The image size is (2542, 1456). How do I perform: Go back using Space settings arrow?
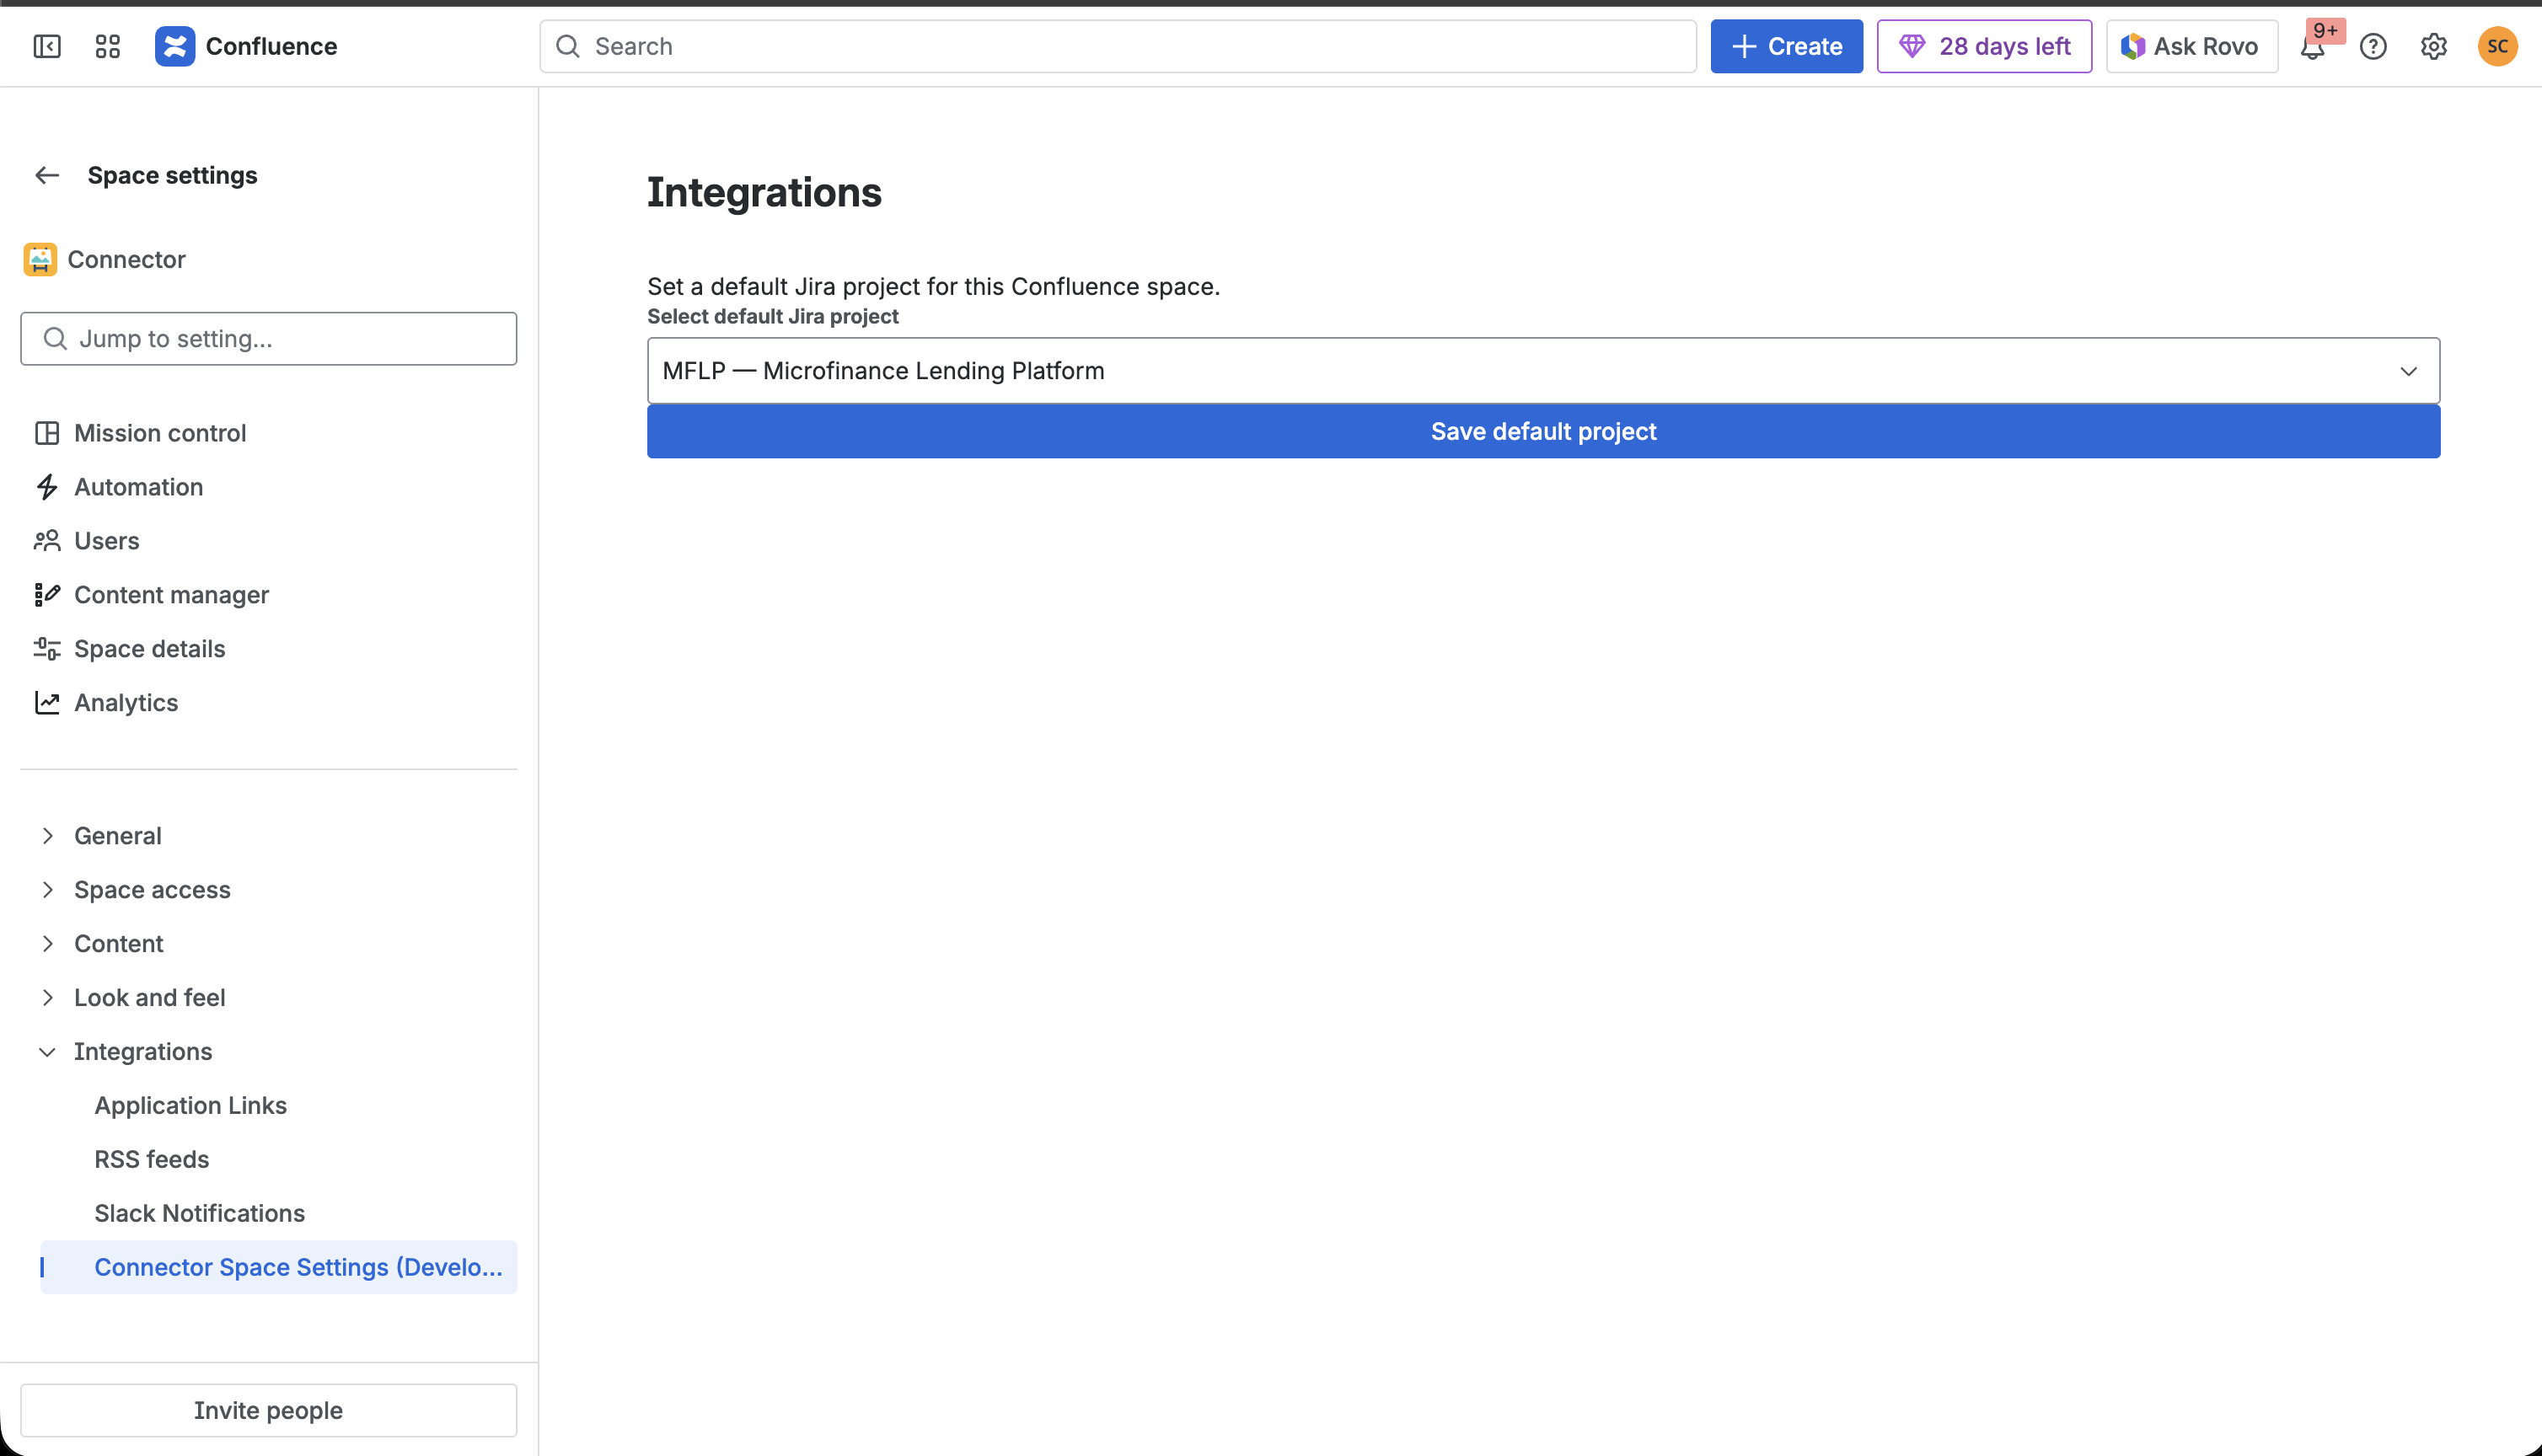47,175
